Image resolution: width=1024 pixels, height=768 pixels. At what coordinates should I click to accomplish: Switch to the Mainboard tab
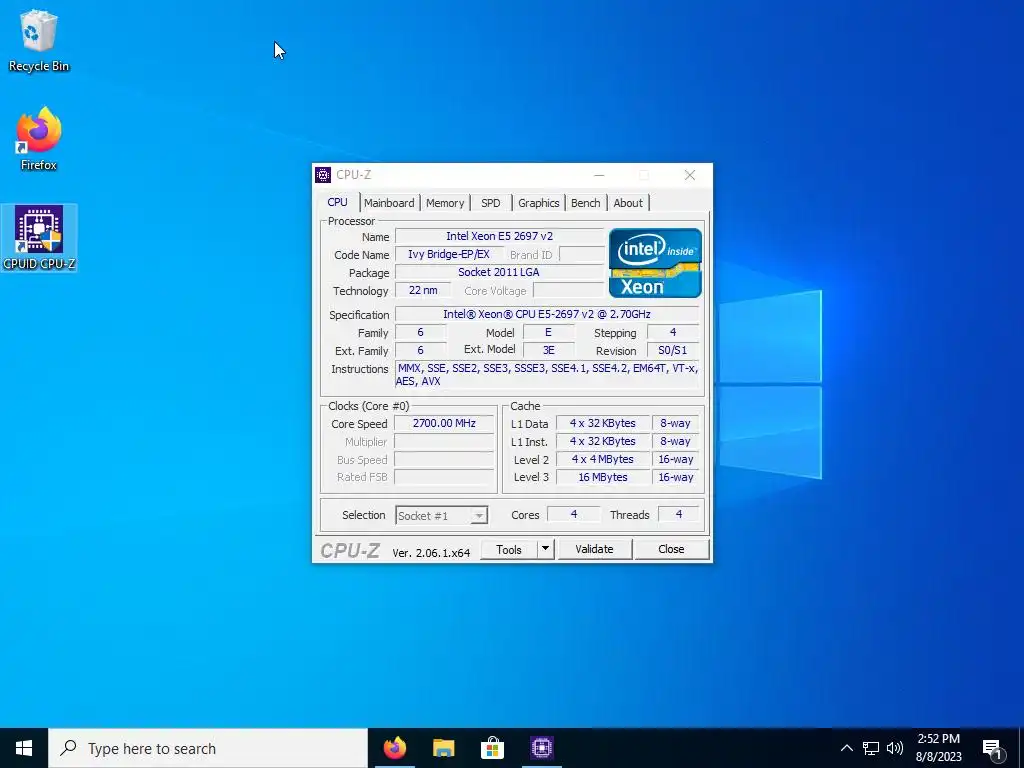(x=389, y=203)
